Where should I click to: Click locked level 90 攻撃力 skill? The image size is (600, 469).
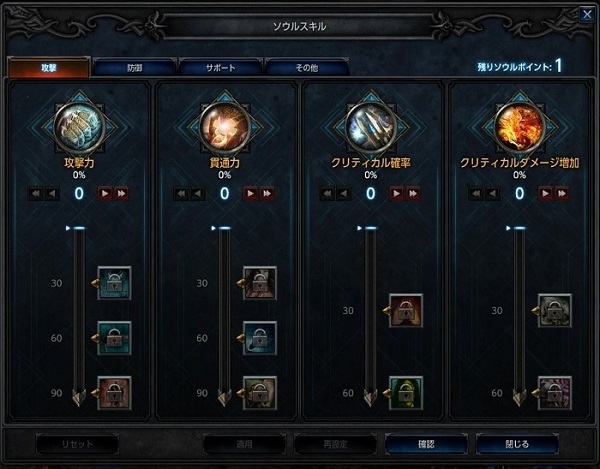tap(114, 393)
